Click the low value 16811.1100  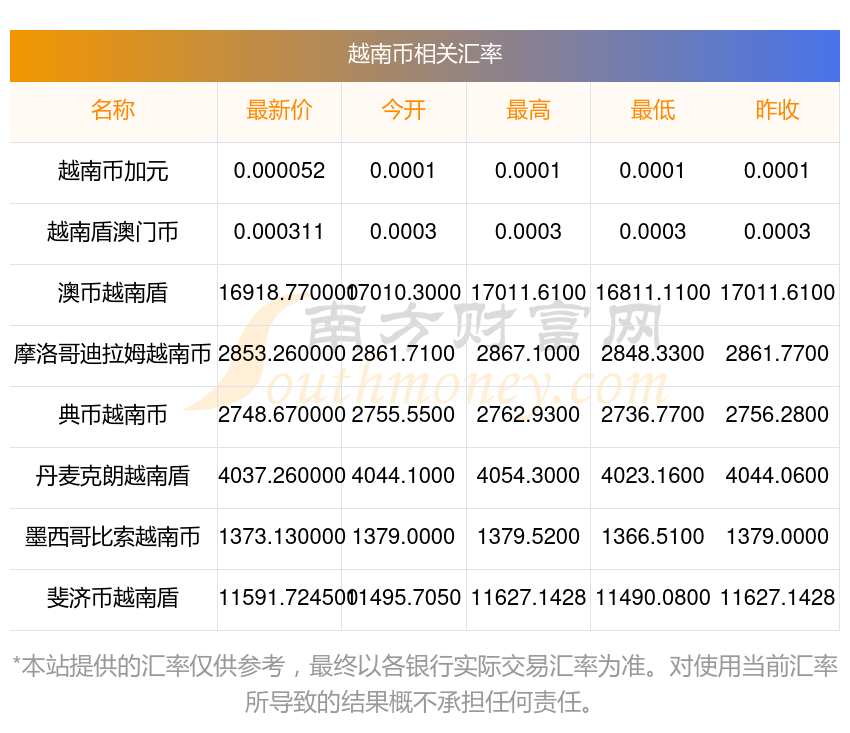[653, 293]
